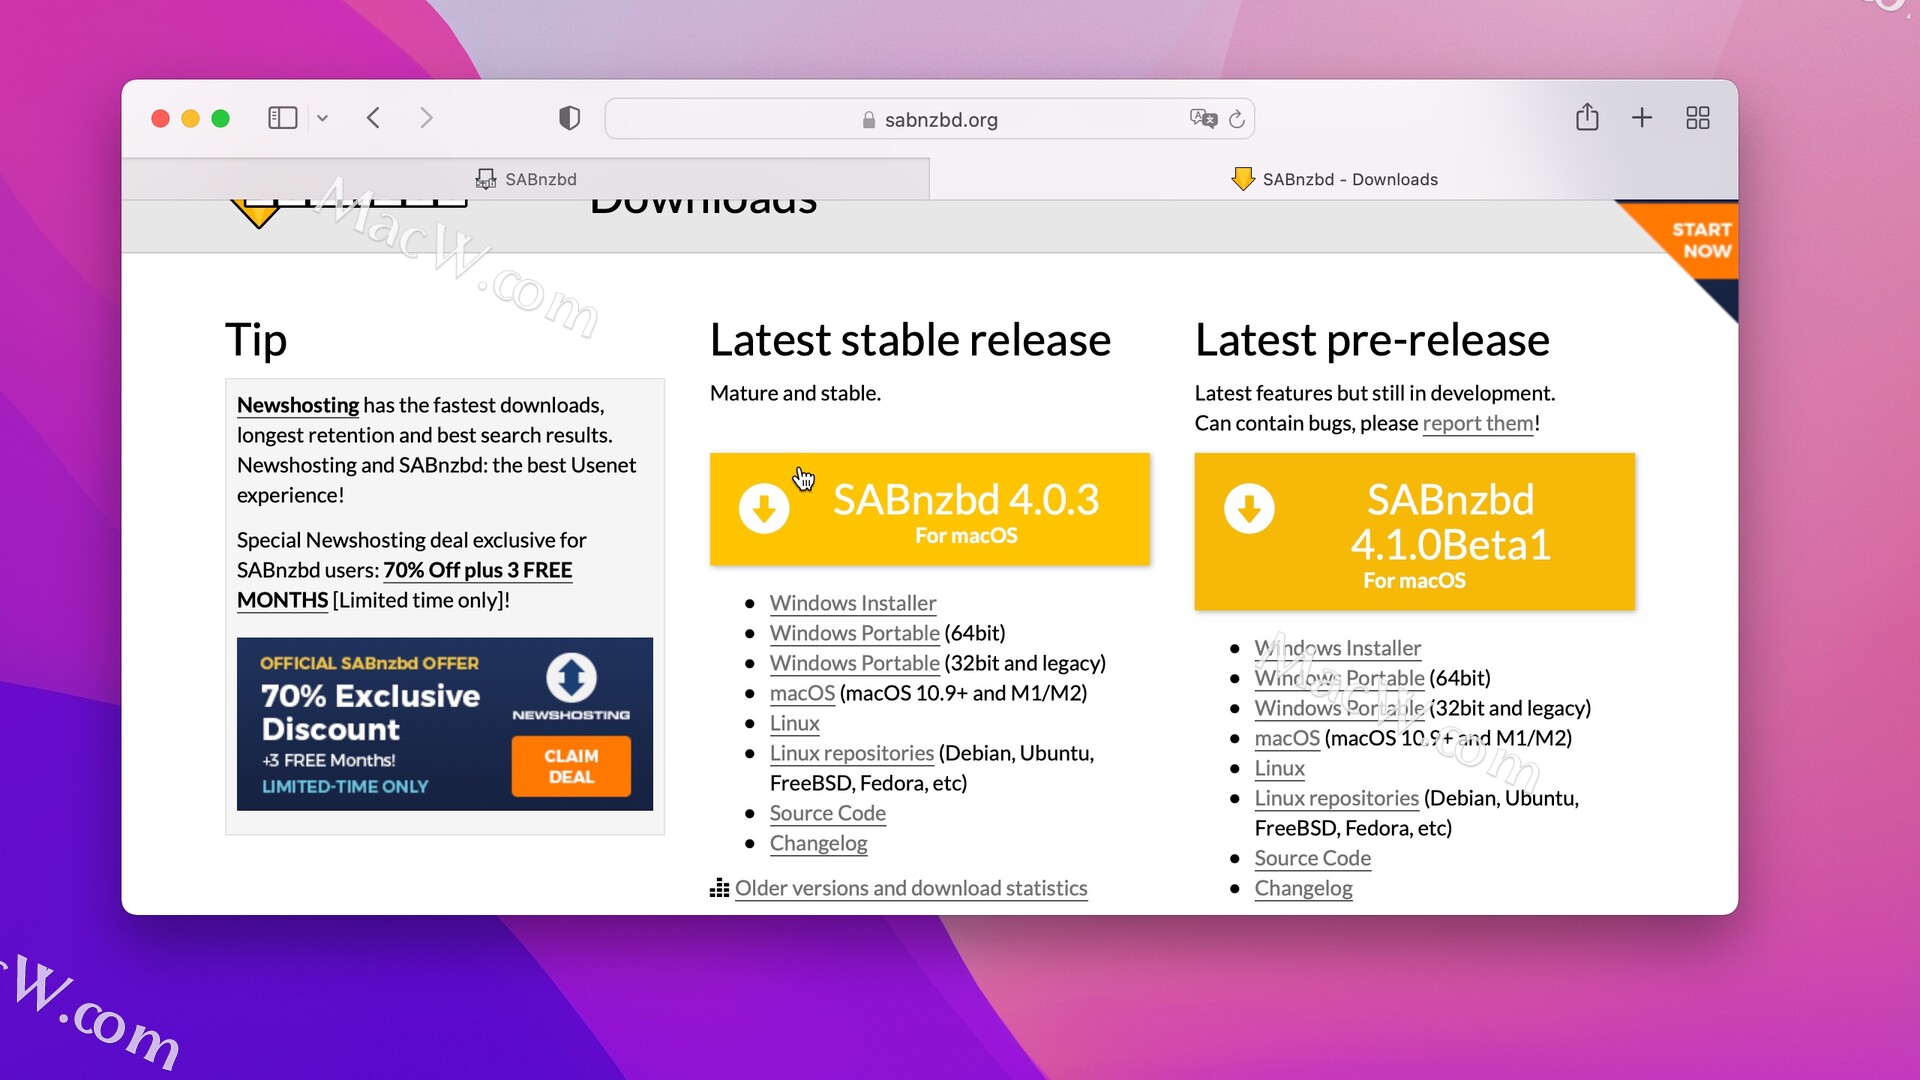Screen dimensions: 1920x1080
Task: Click the statistics bar chart icon
Action: [x=719, y=888]
